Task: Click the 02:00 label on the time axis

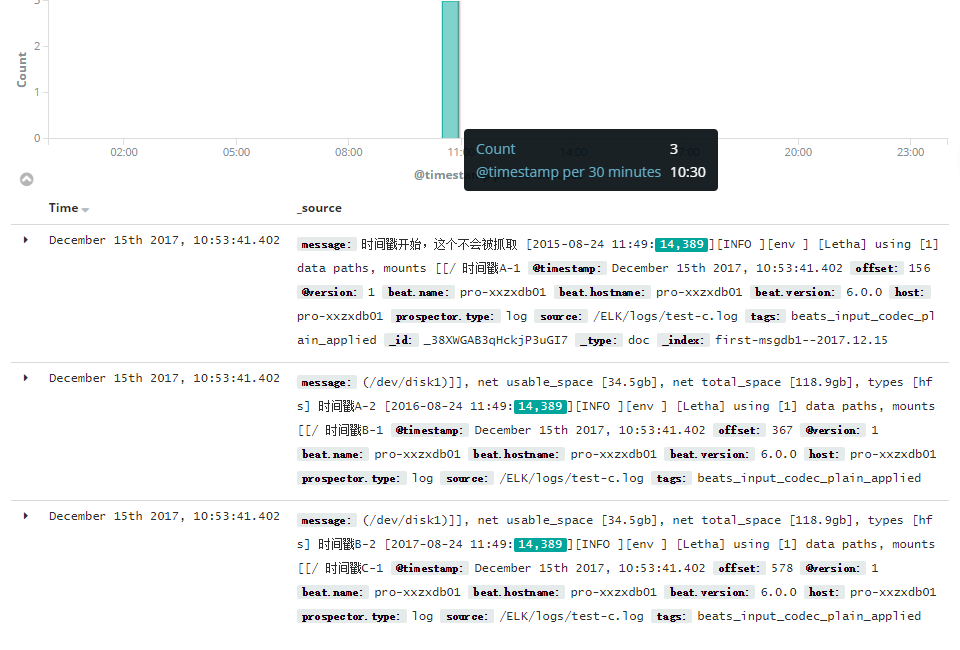Action: click(x=124, y=152)
